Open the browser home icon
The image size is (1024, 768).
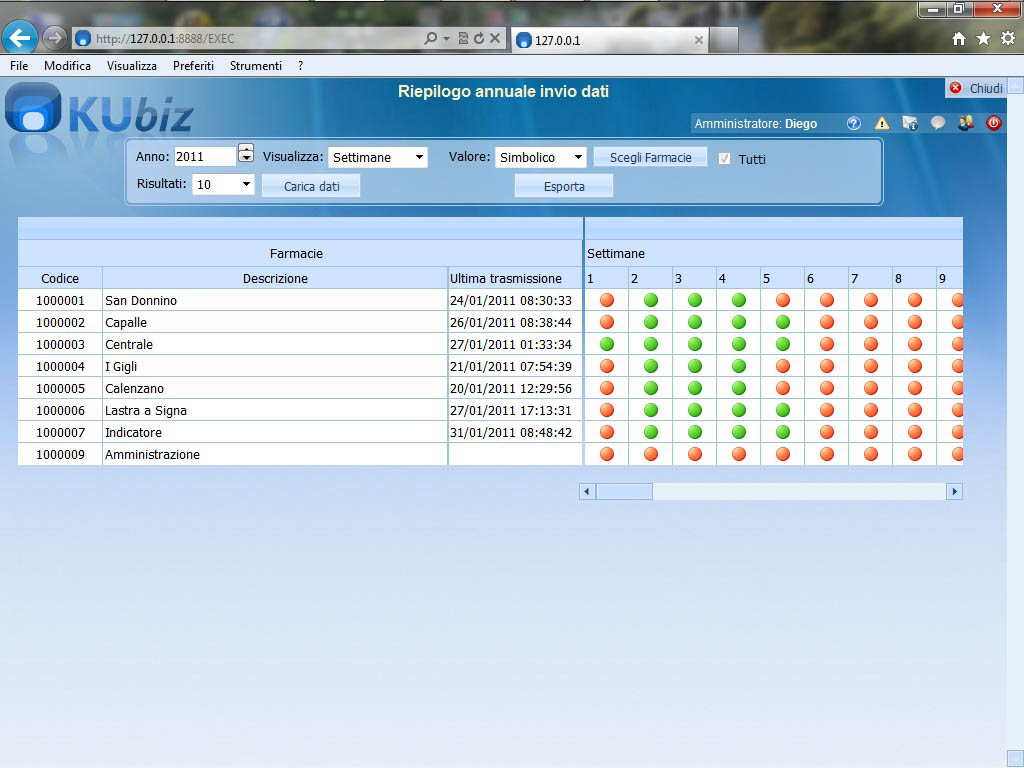tap(958, 39)
